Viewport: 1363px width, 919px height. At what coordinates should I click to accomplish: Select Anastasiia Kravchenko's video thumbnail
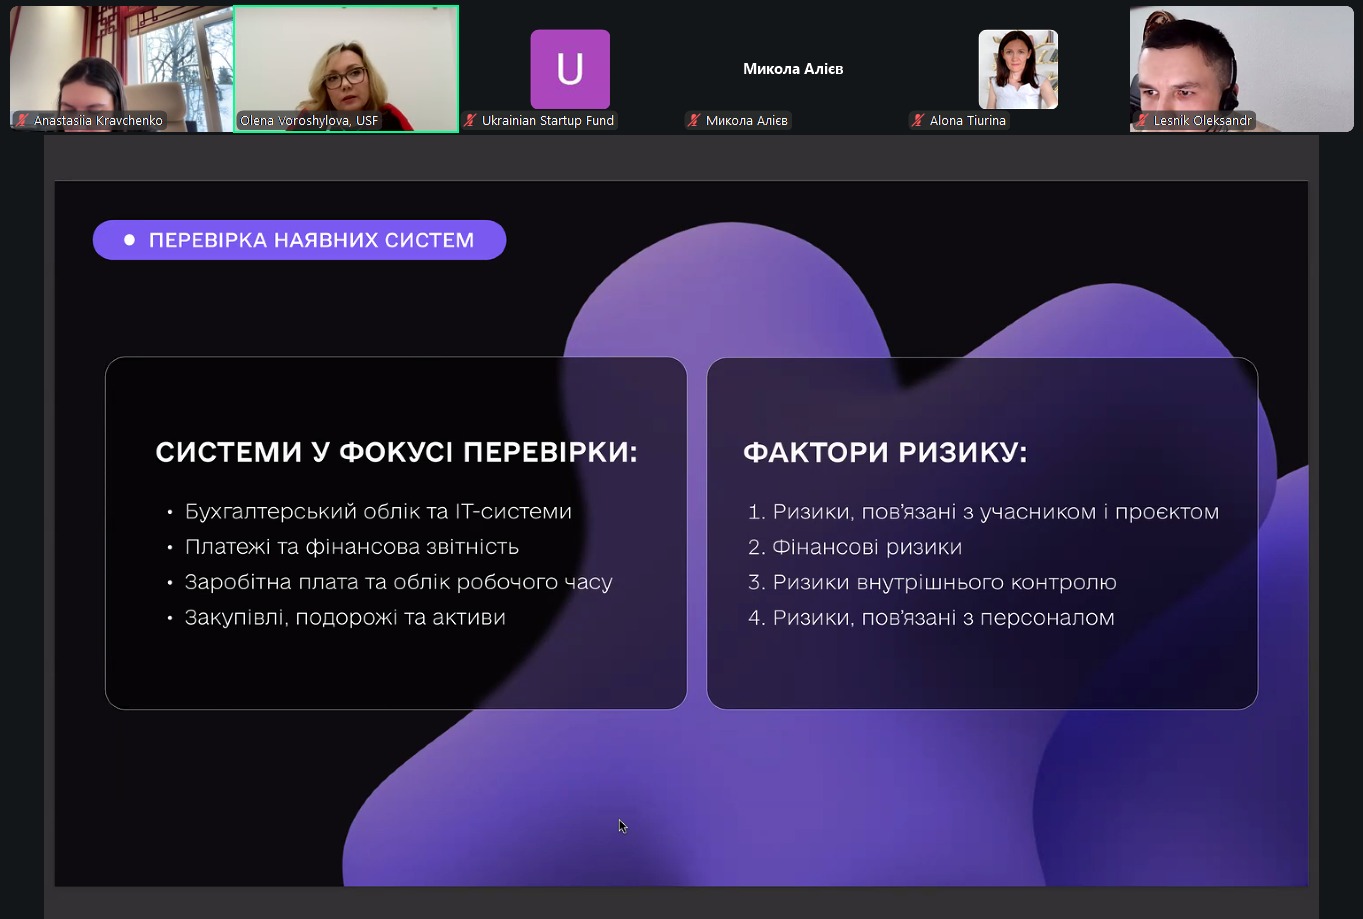pos(121,69)
